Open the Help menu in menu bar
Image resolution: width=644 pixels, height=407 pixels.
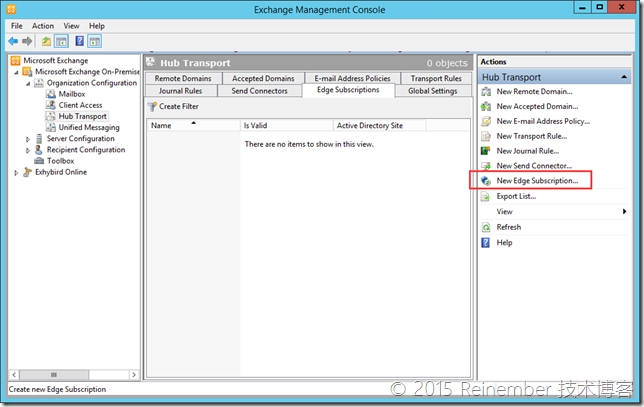[x=97, y=26]
